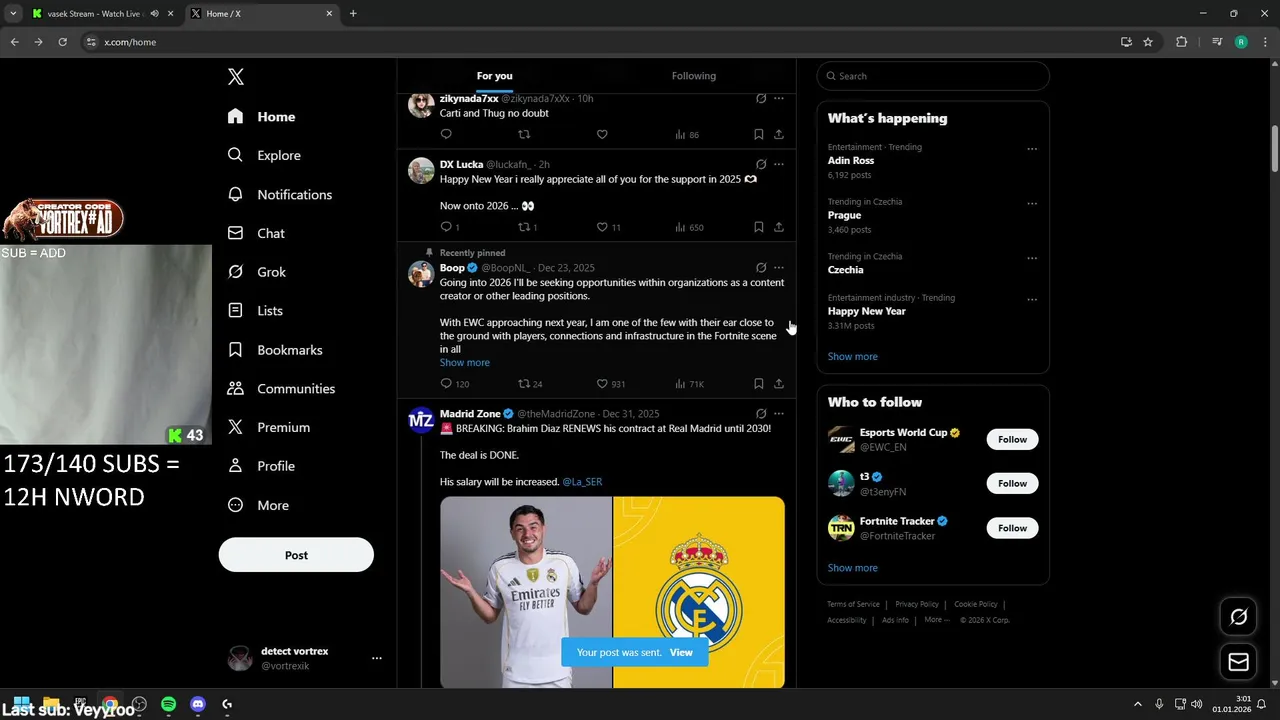Switch to the For you tab

coord(494,76)
